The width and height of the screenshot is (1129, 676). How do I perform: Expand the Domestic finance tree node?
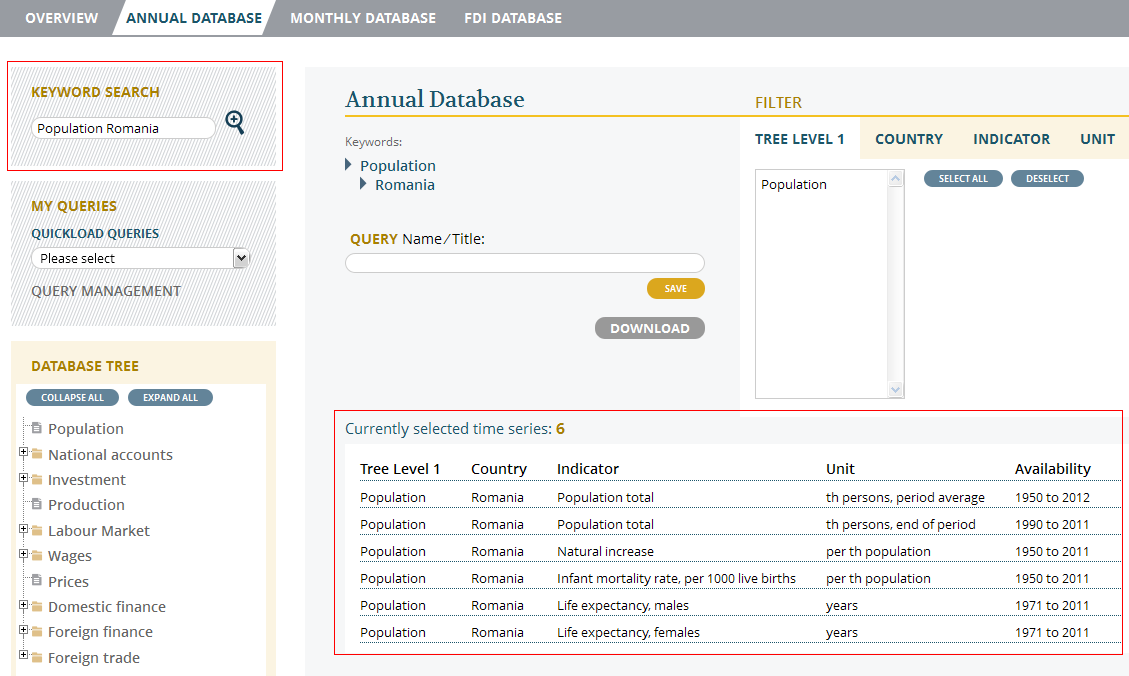pyautogui.click(x=23, y=605)
